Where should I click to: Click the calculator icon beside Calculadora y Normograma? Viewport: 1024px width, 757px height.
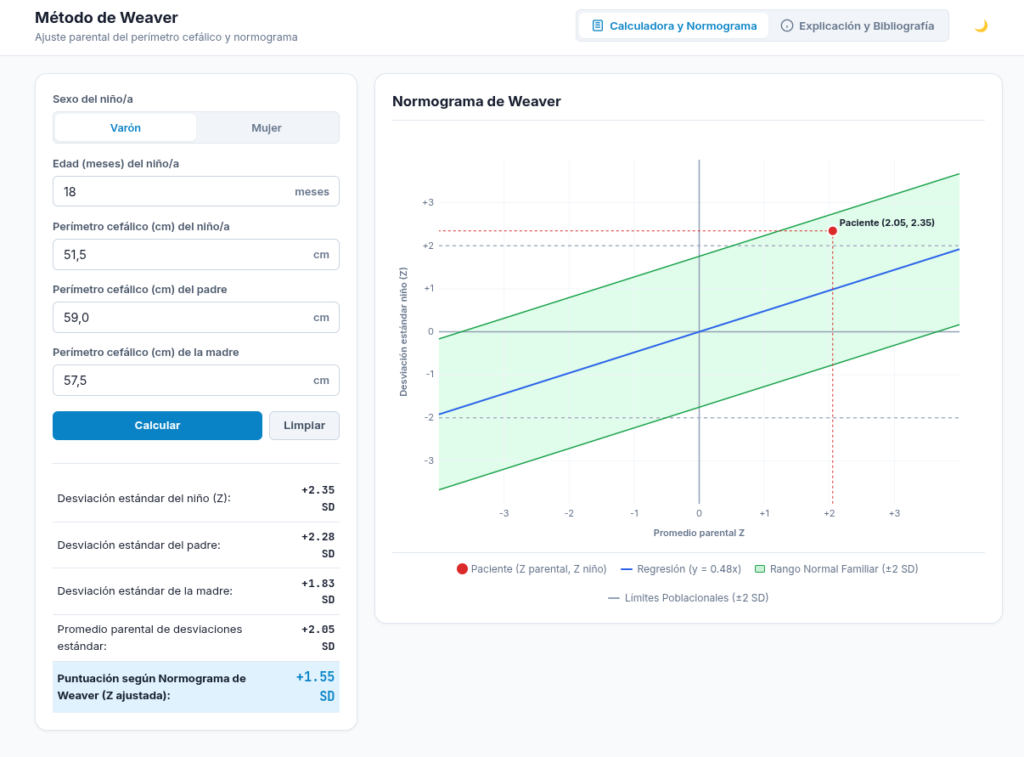click(x=597, y=25)
